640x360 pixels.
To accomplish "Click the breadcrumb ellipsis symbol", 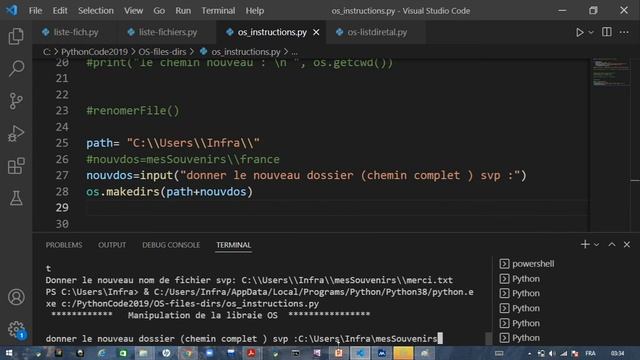I will coord(294,52).
